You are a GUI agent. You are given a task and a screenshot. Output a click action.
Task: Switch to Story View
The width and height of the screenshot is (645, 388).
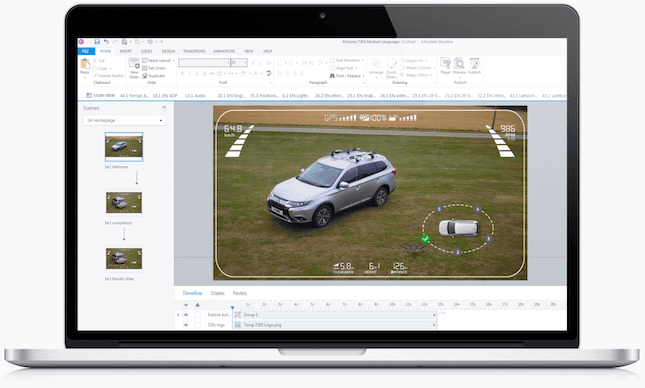100,95
